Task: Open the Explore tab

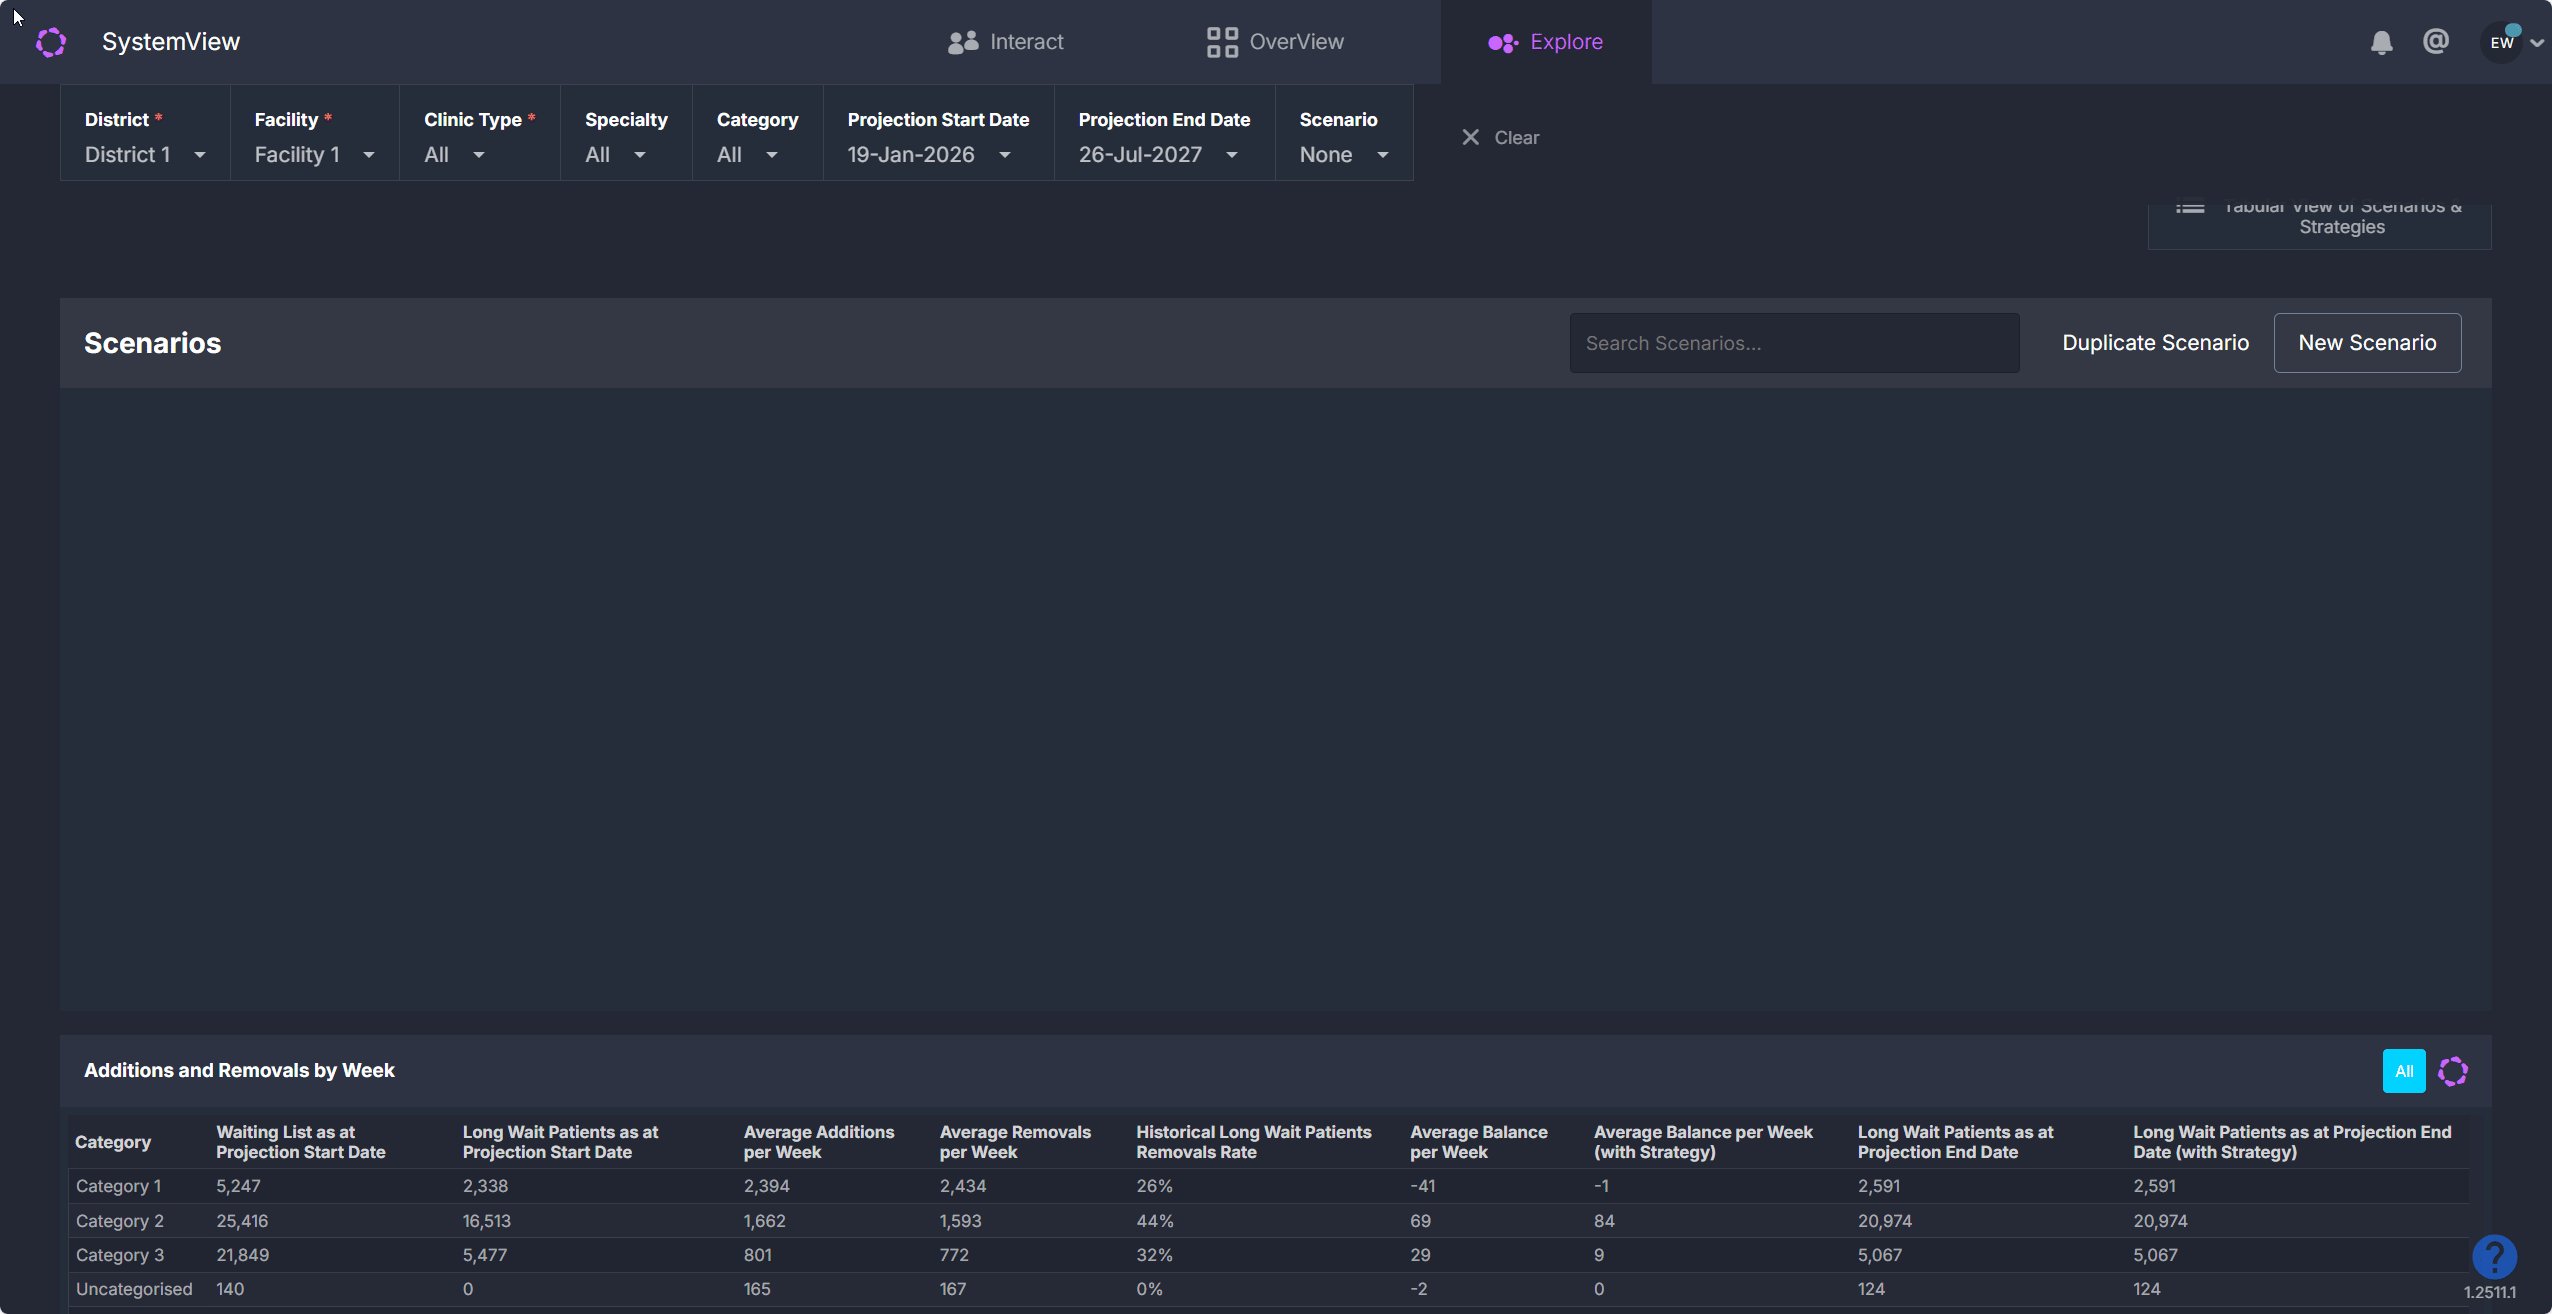Action: tap(1545, 42)
